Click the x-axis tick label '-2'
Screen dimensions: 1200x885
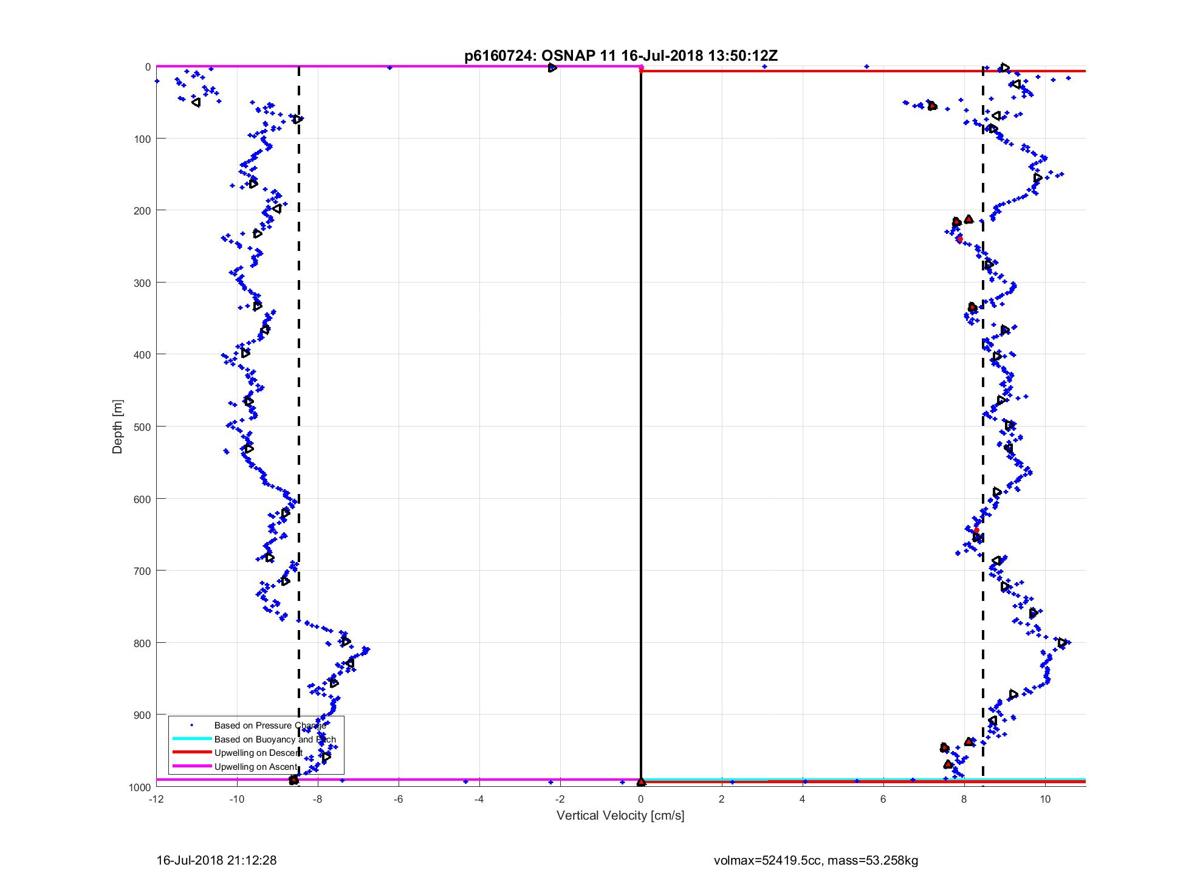[560, 799]
